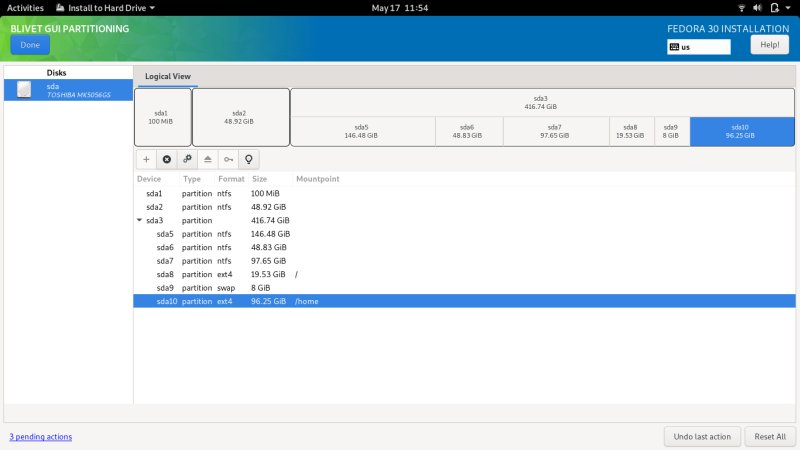Open system menu dropdown arrow
Viewport: 800px width, 450px height.
788,8
